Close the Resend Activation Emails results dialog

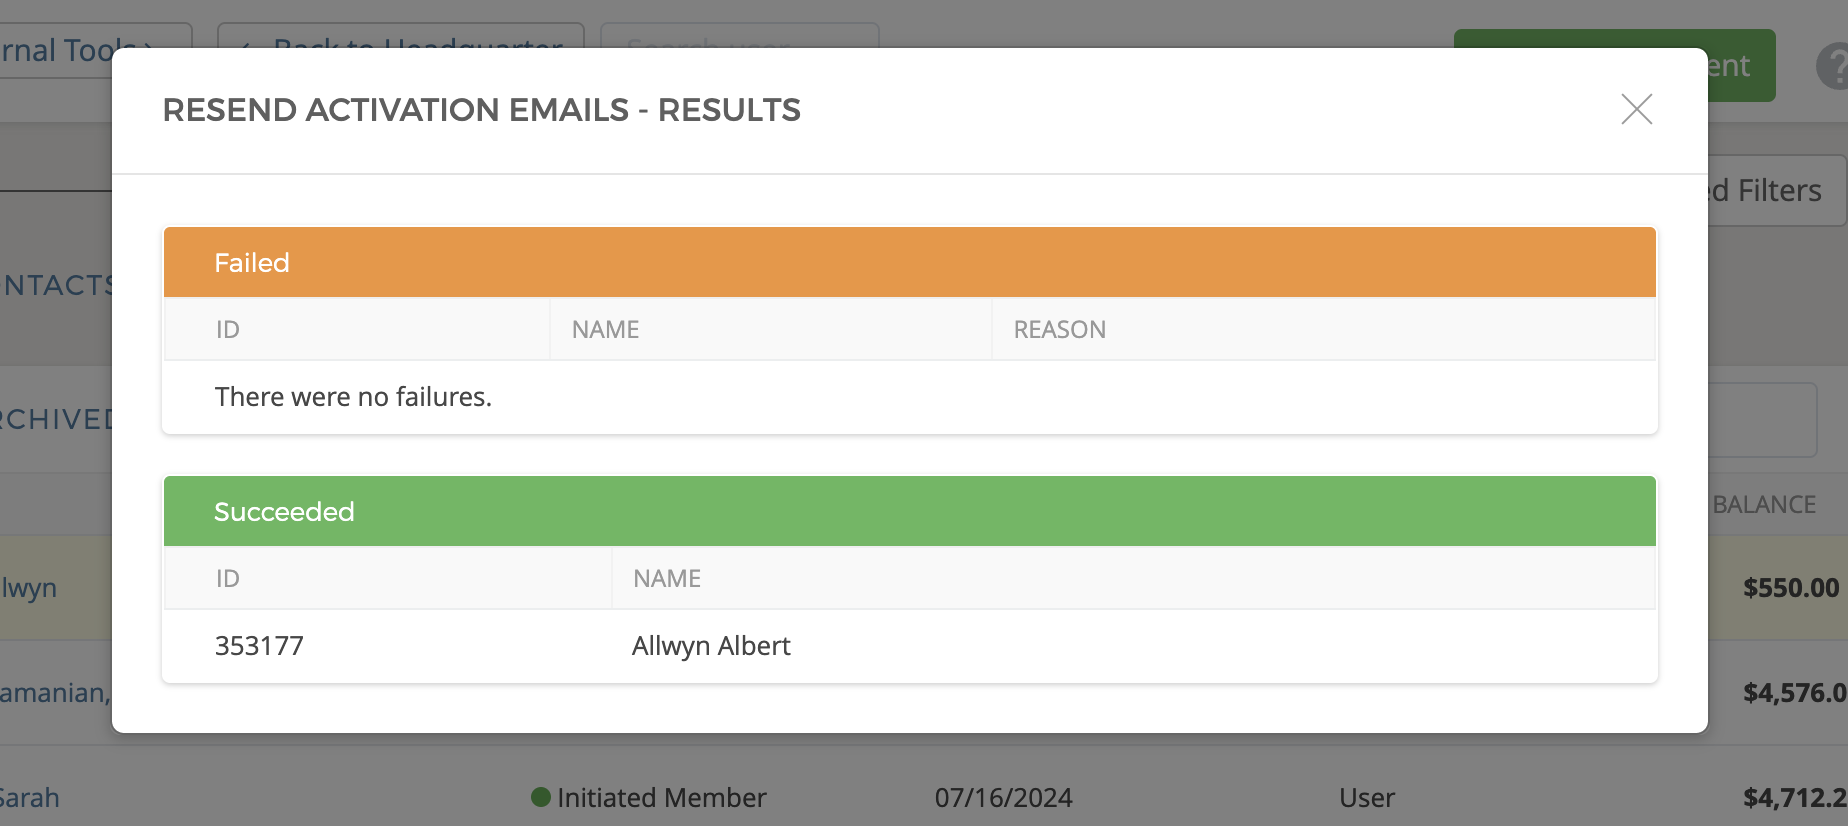1636,109
